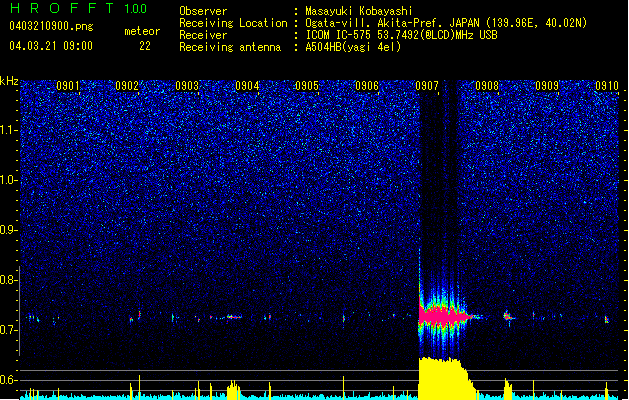Click the kHz axis unit label

click(9, 81)
